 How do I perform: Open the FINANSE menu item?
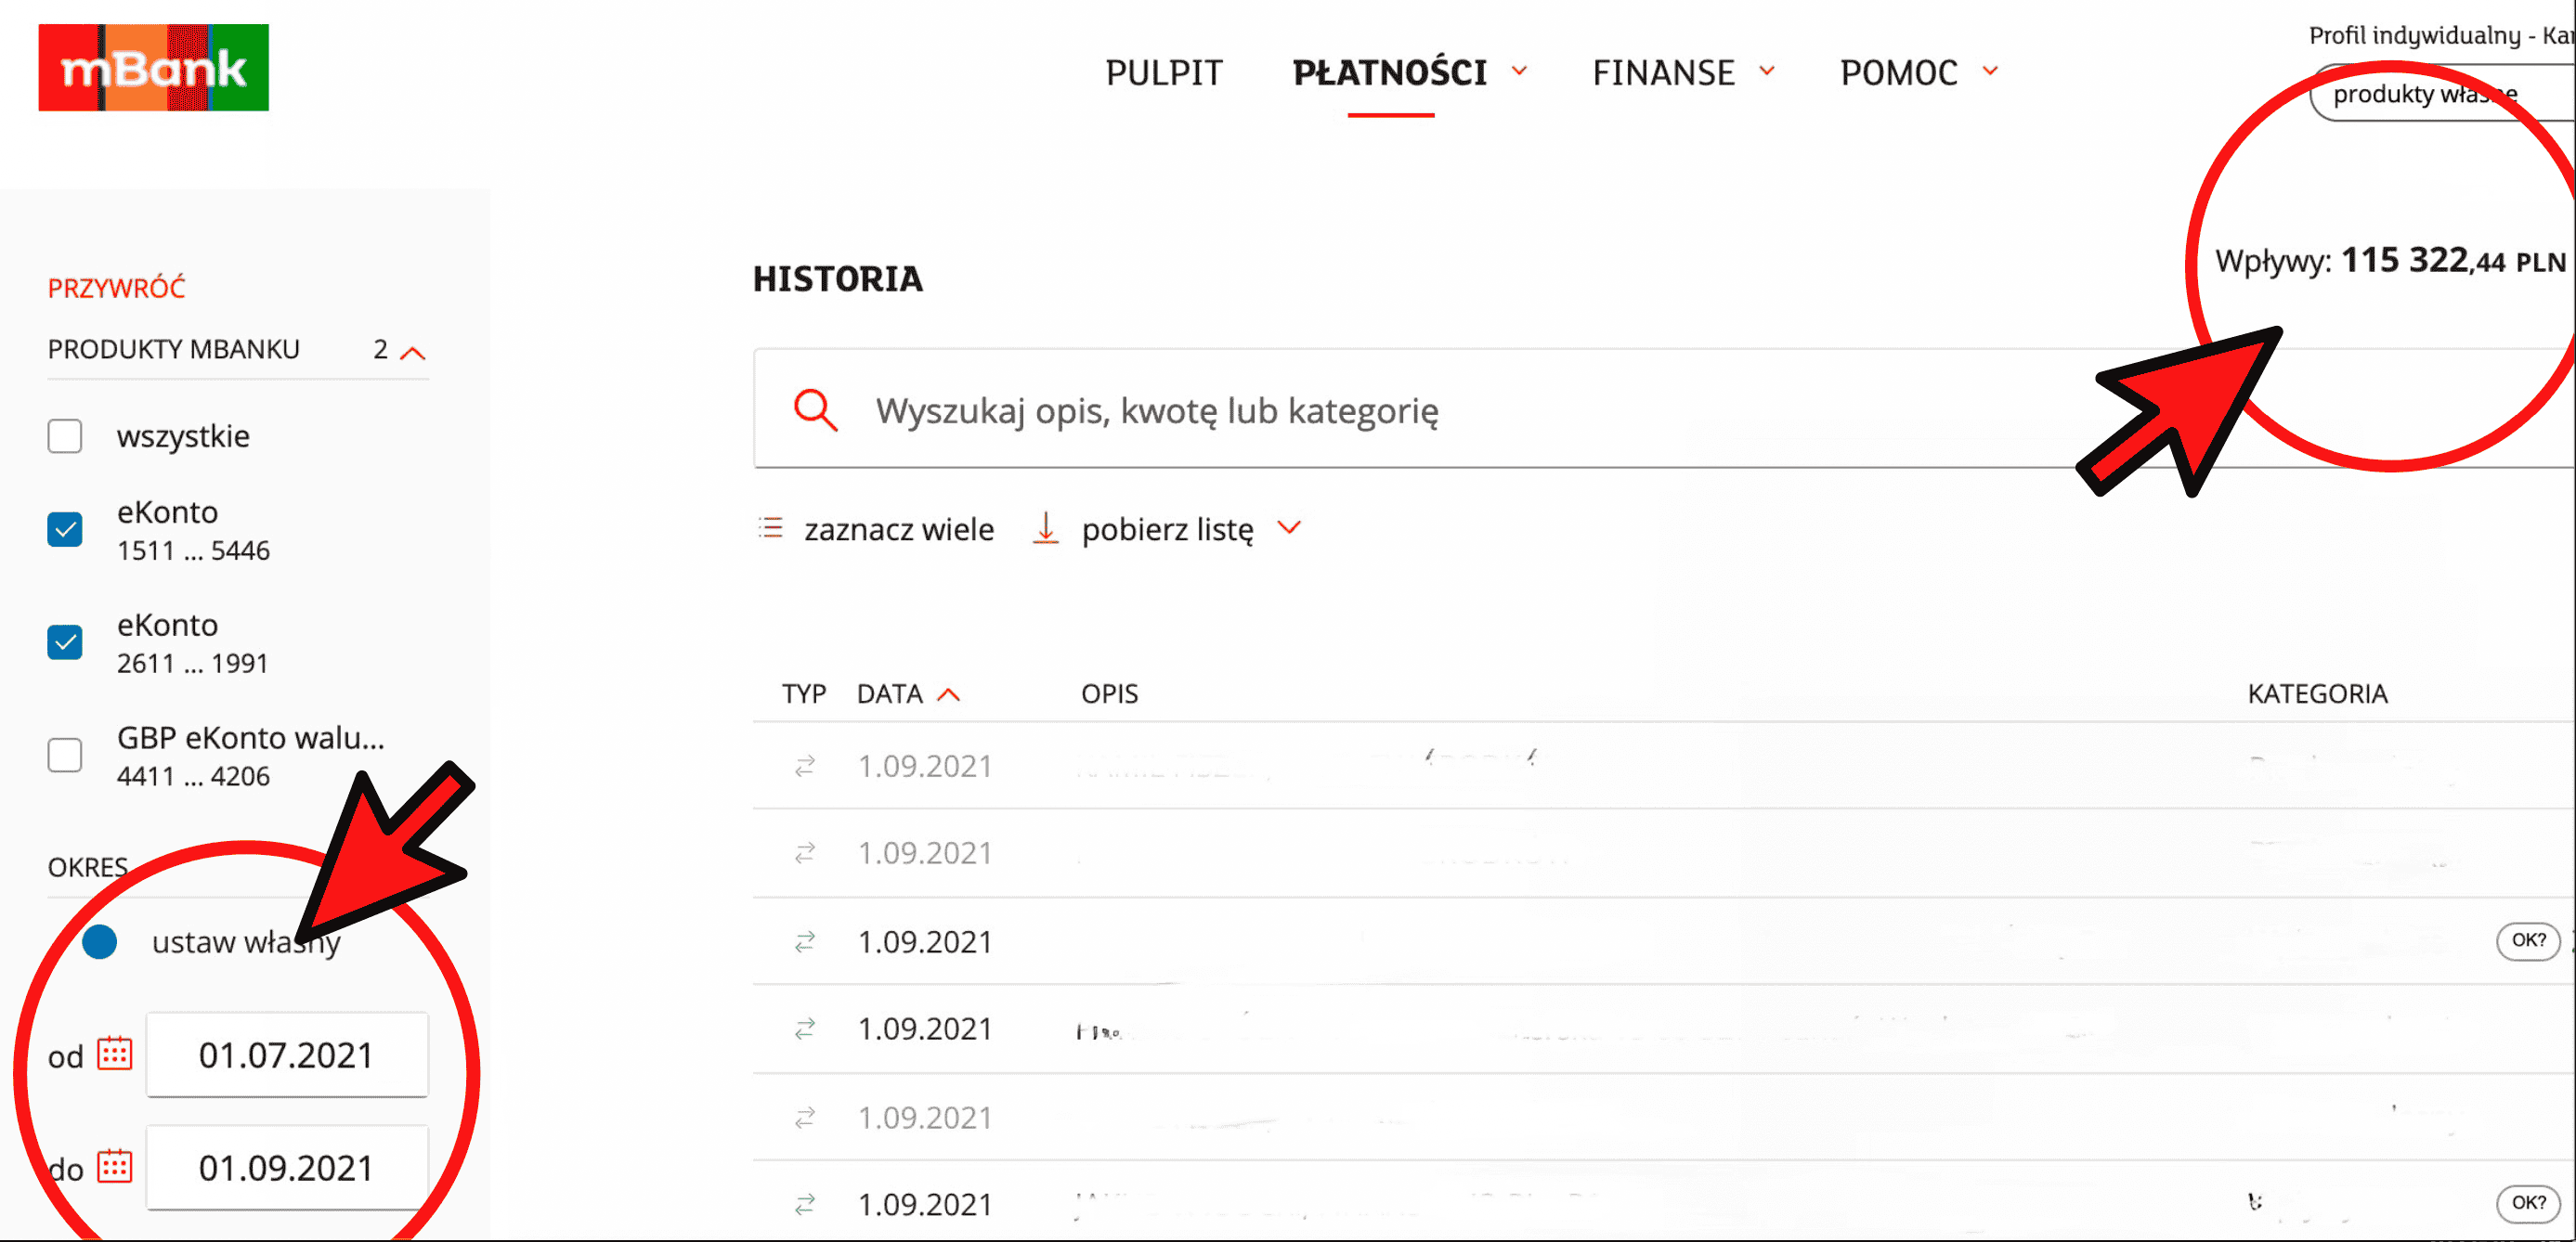tap(1663, 73)
